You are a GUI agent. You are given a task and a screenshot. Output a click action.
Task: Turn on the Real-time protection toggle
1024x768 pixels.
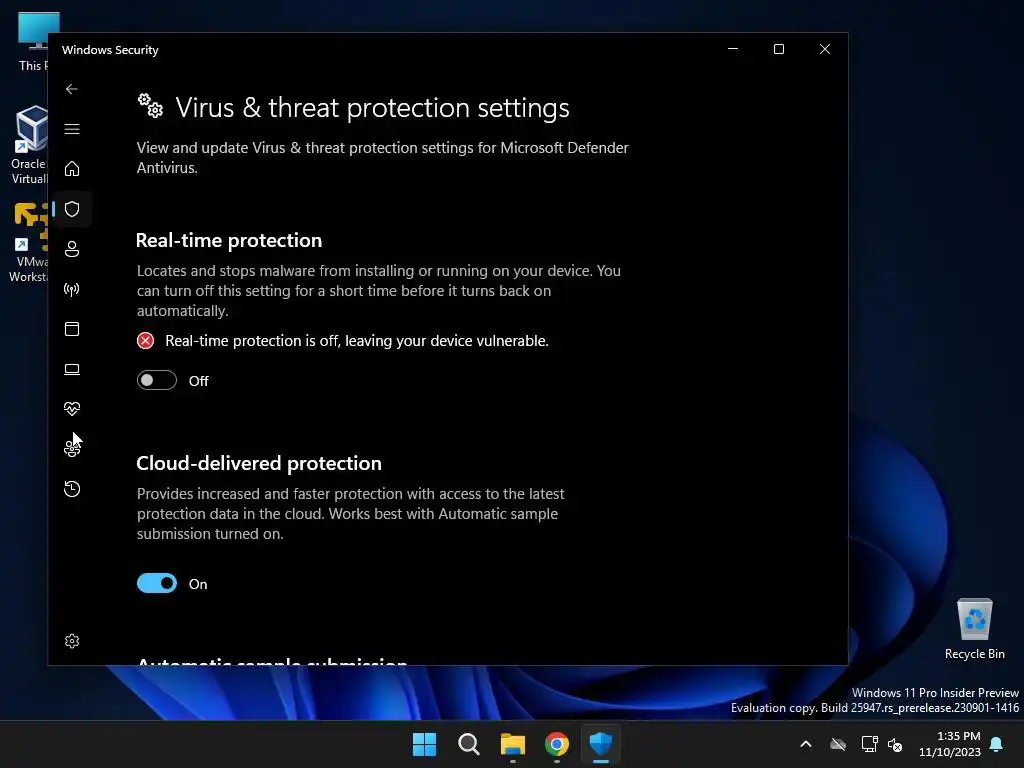[157, 380]
